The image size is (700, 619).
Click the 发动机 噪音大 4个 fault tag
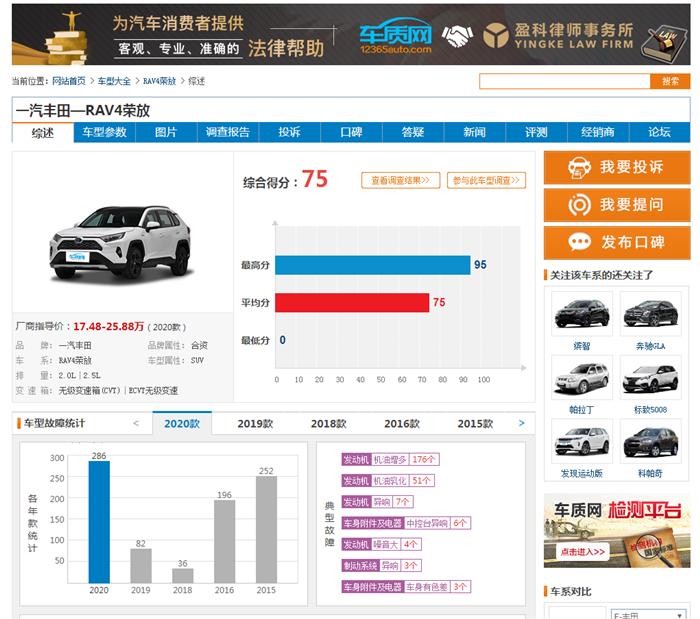pyautogui.click(x=382, y=544)
